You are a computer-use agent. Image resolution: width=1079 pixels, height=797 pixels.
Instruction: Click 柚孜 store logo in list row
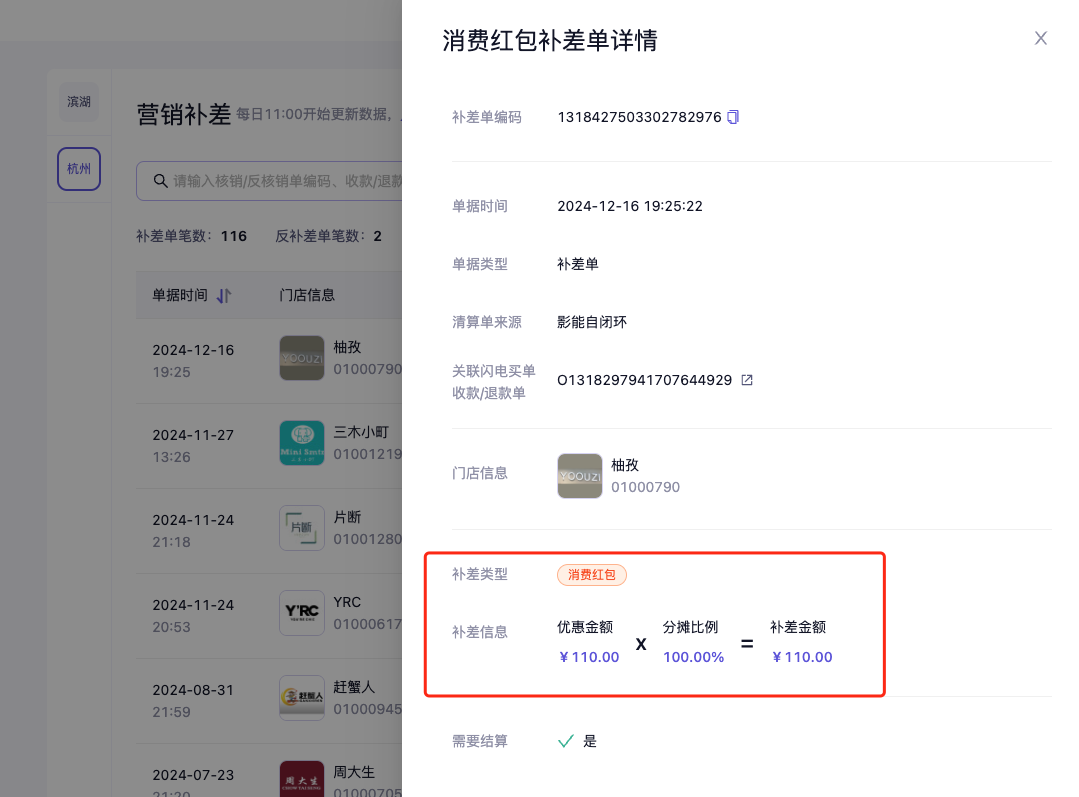[x=301, y=358]
